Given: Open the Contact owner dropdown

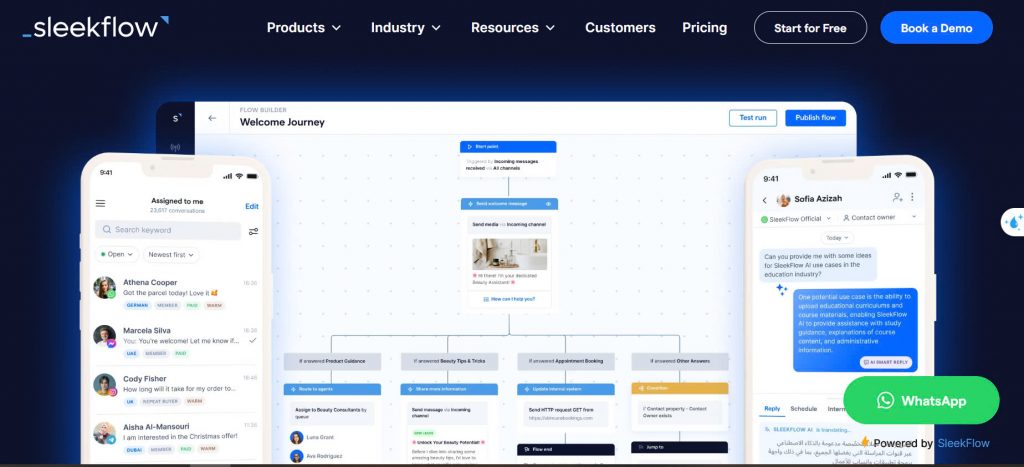Looking at the screenshot, I should (880, 217).
